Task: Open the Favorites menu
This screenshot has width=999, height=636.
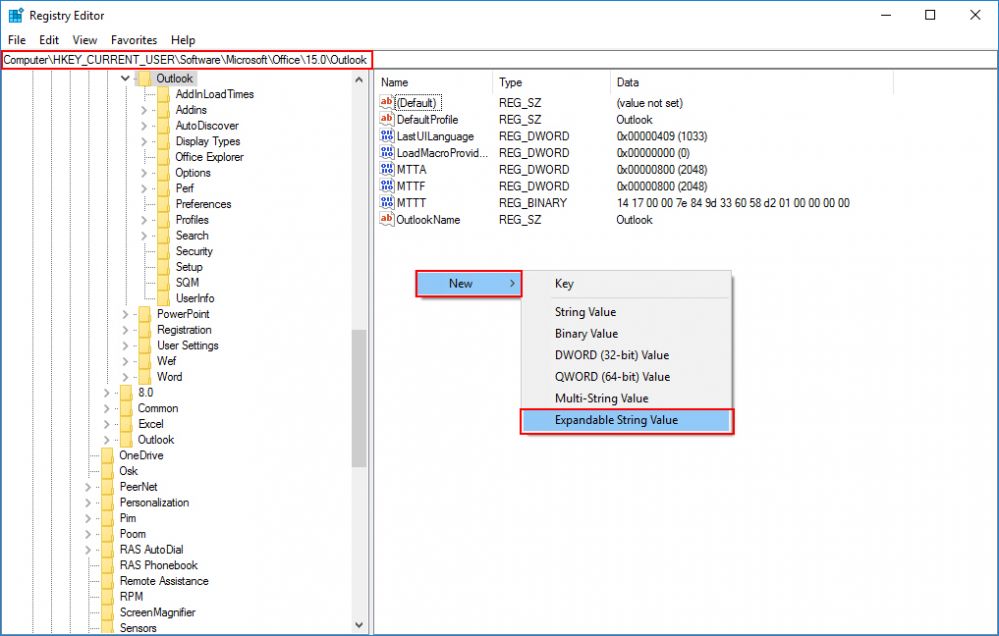Action: (134, 40)
